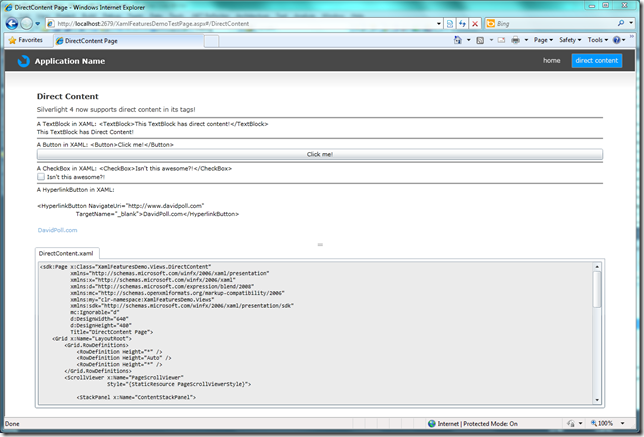Select the DirectContent.xaml tab
Screen dimensions: 644x437
[66, 253]
